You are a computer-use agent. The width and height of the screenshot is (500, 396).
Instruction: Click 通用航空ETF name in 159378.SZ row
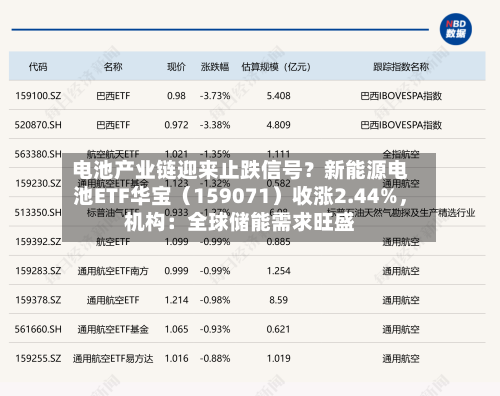tap(113, 300)
